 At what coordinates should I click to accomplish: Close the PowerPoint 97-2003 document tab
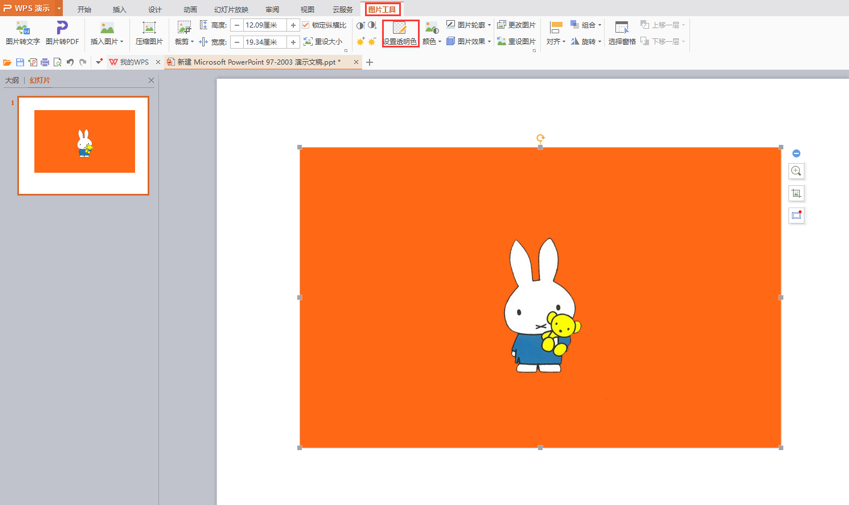(x=356, y=62)
